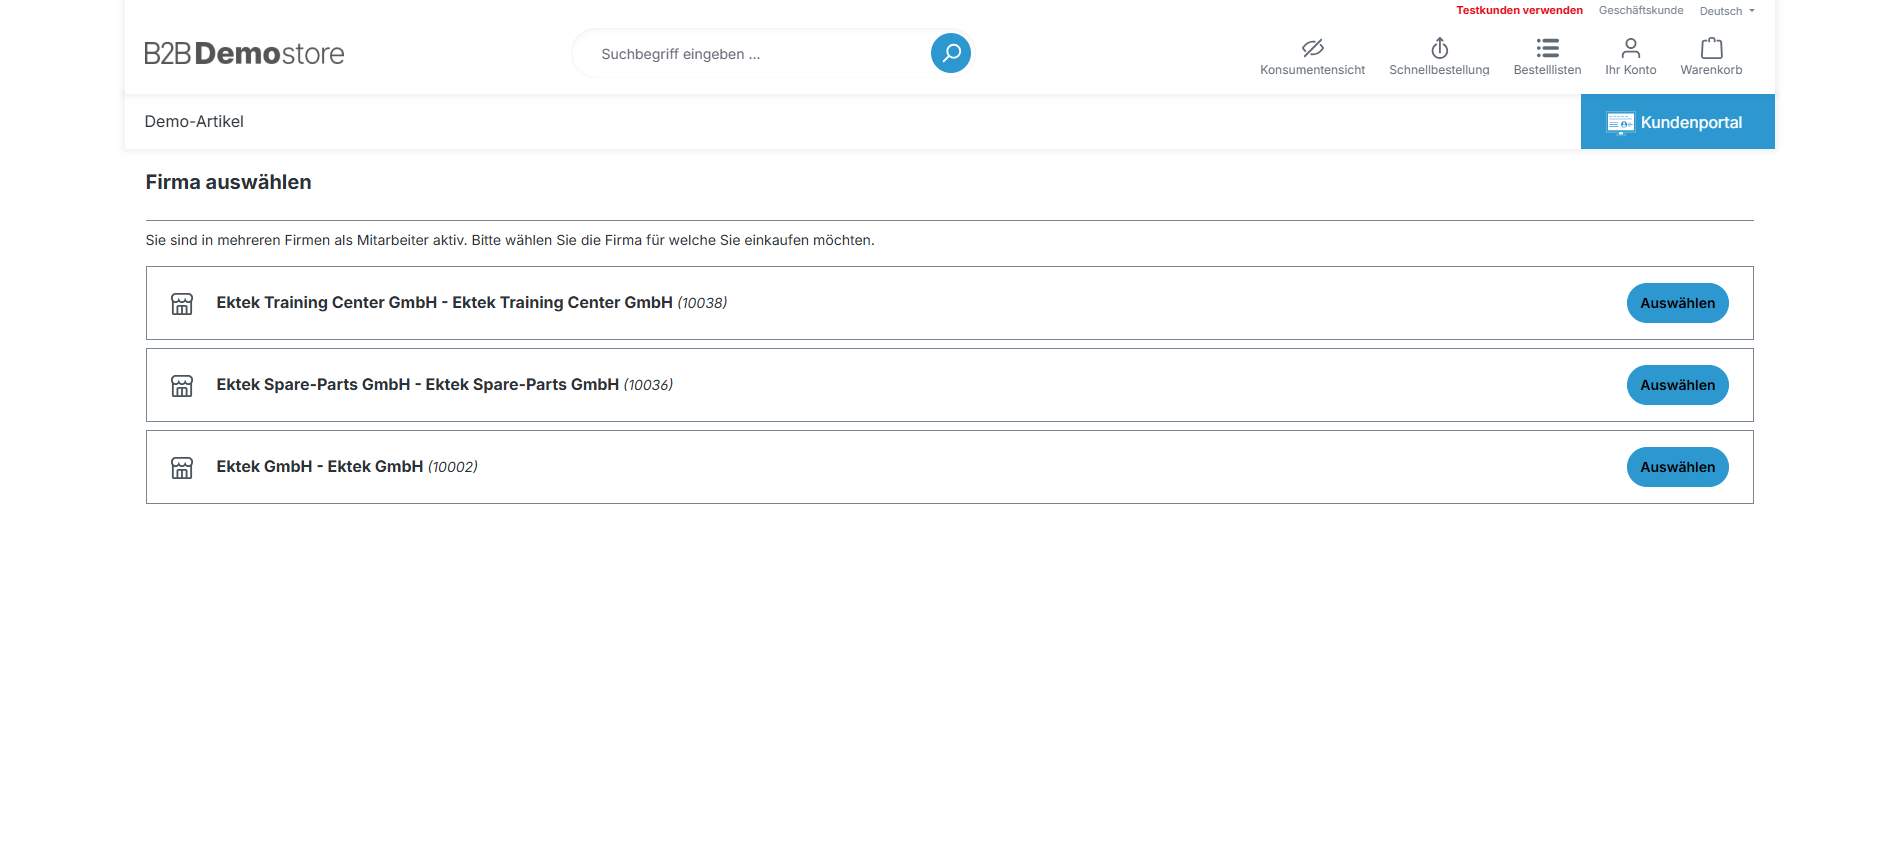Click the Schnellbestellung label
Screen dimensions: 1902x849
1439,70
